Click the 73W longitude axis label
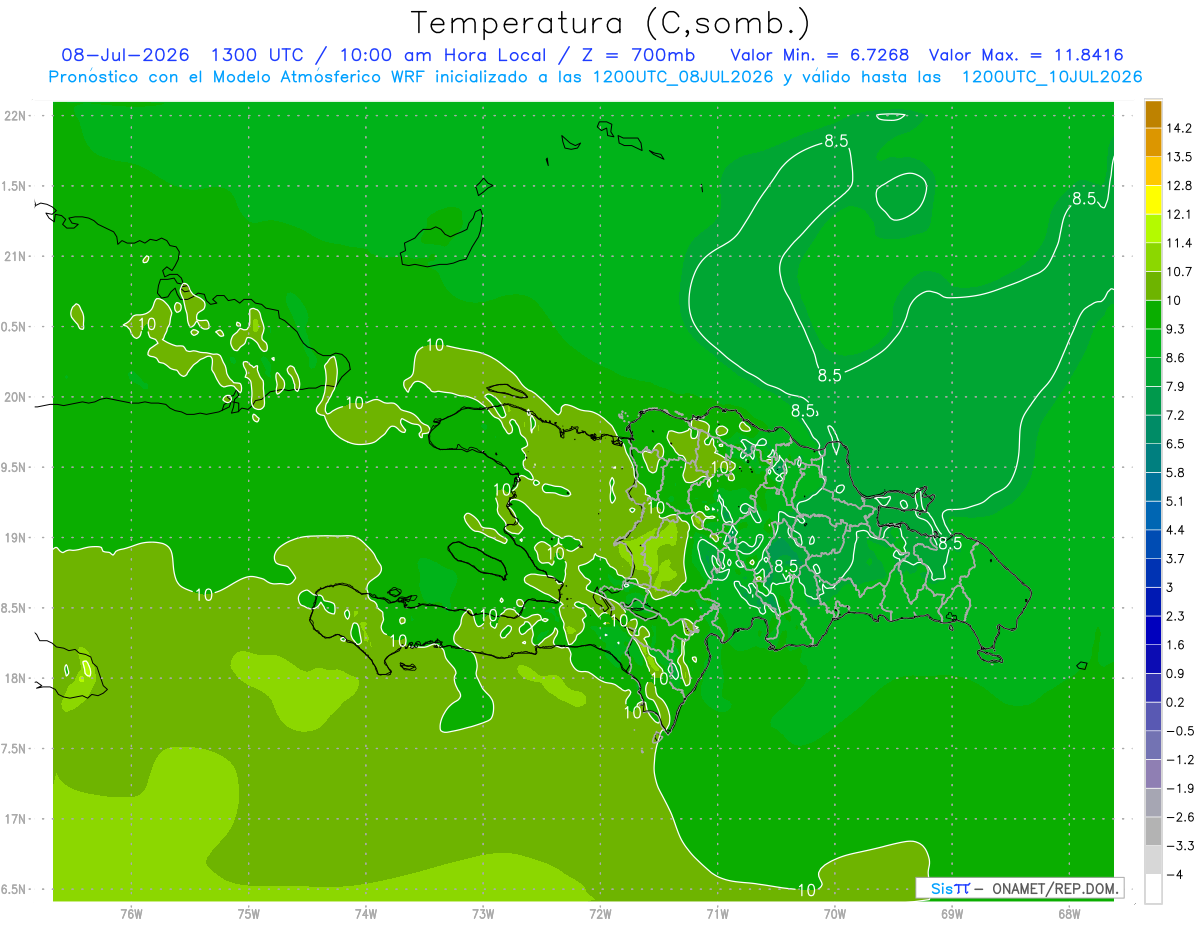This screenshot has width=1200, height=927. (x=483, y=914)
